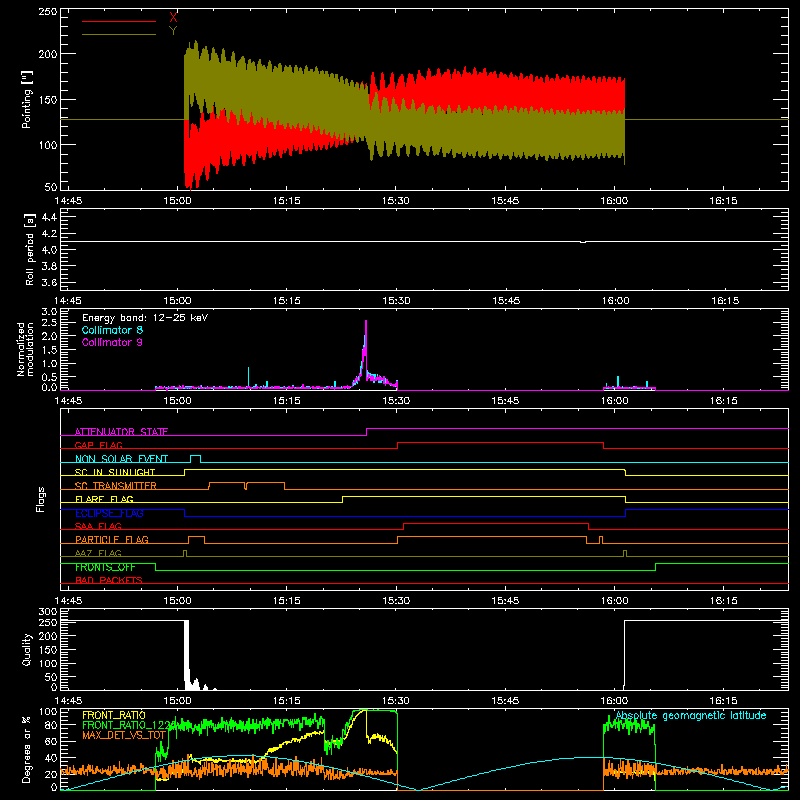800x800 pixels.
Task: Click the 300 tick on Quality axis
Action: [x=48, y=612]
